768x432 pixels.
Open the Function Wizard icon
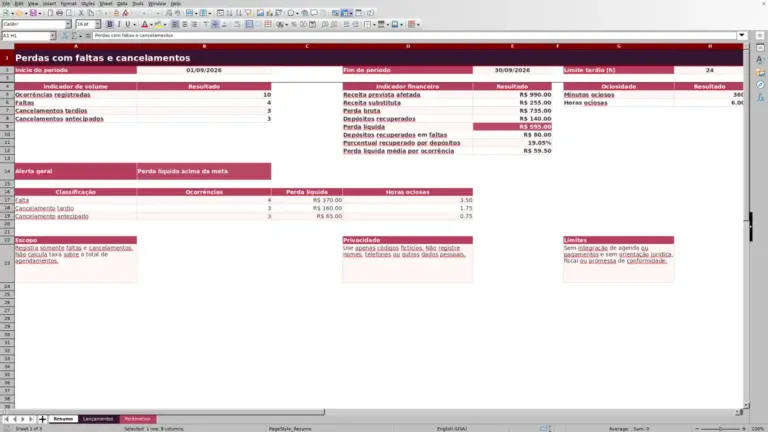coord(65,36)
